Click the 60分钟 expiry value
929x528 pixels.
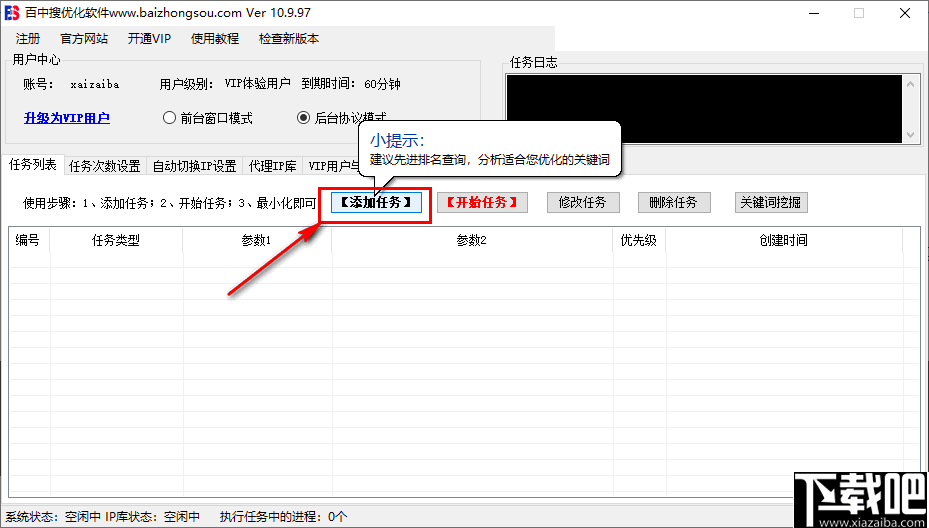coord(382,84)
